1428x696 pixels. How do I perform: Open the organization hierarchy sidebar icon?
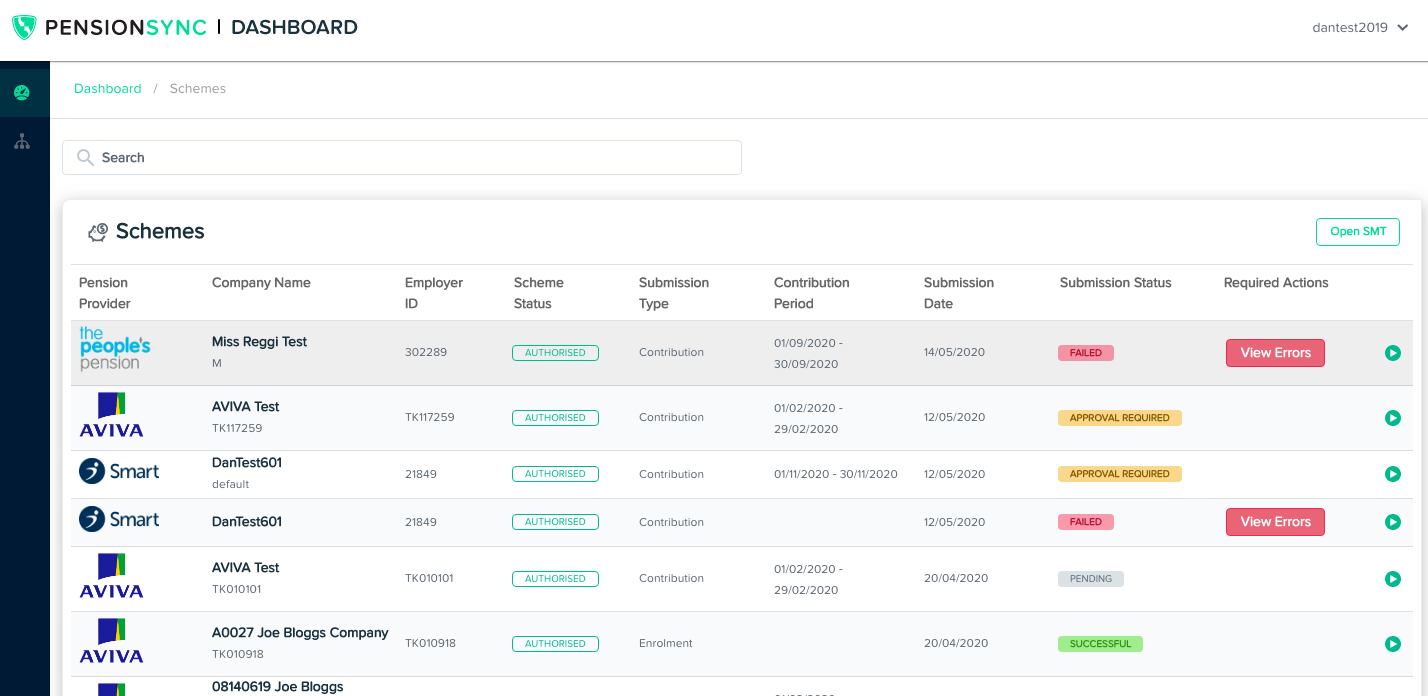tap(22, 142)
